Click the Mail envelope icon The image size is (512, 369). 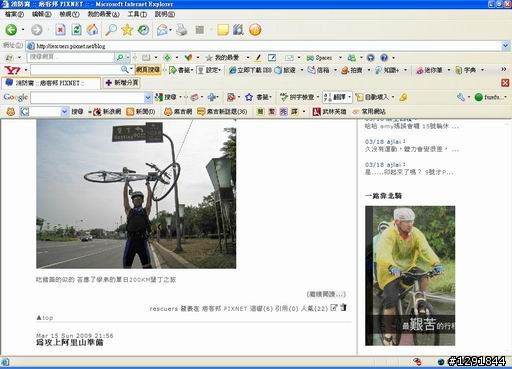(x=162, y=30)
